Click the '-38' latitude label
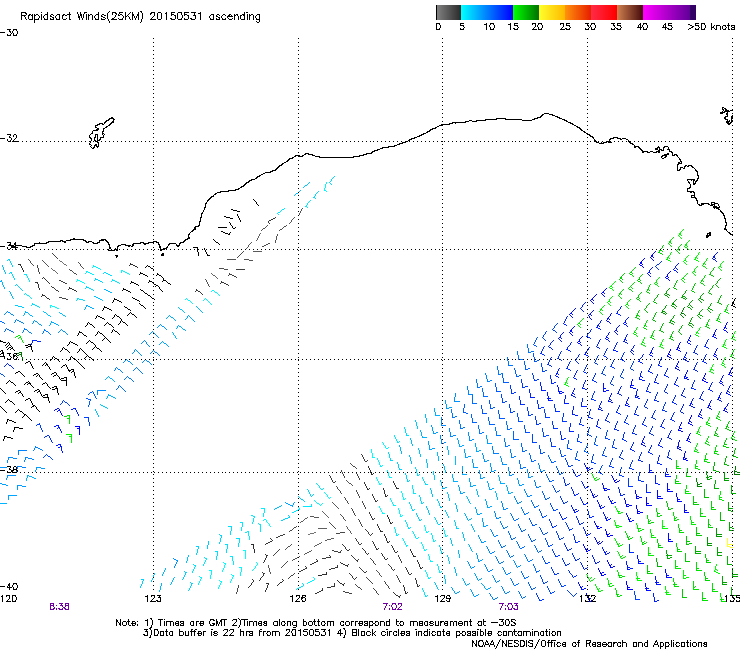 coord(9,470)
